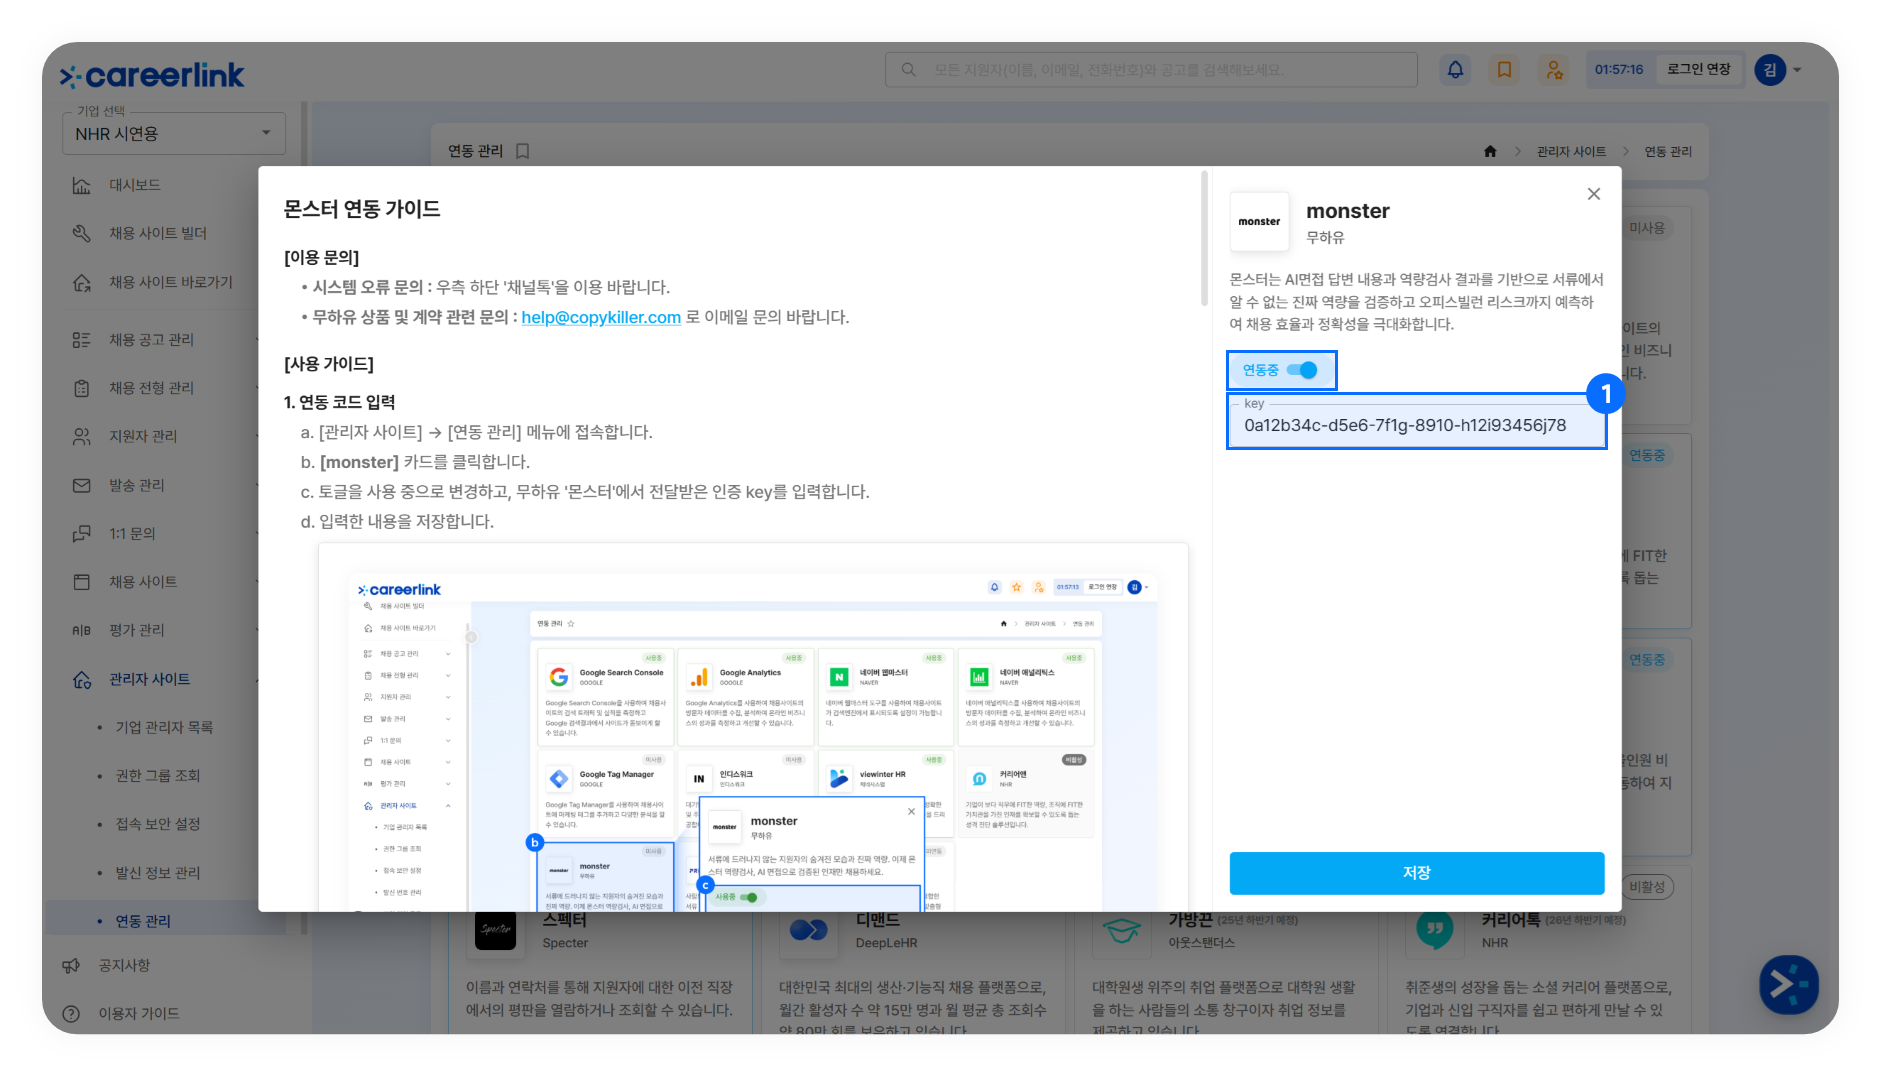Viewport: 1881px width, 1076px height.
Task: Click the 커리어톡 speech bubble logo
Action: [x=1435, y=929]
